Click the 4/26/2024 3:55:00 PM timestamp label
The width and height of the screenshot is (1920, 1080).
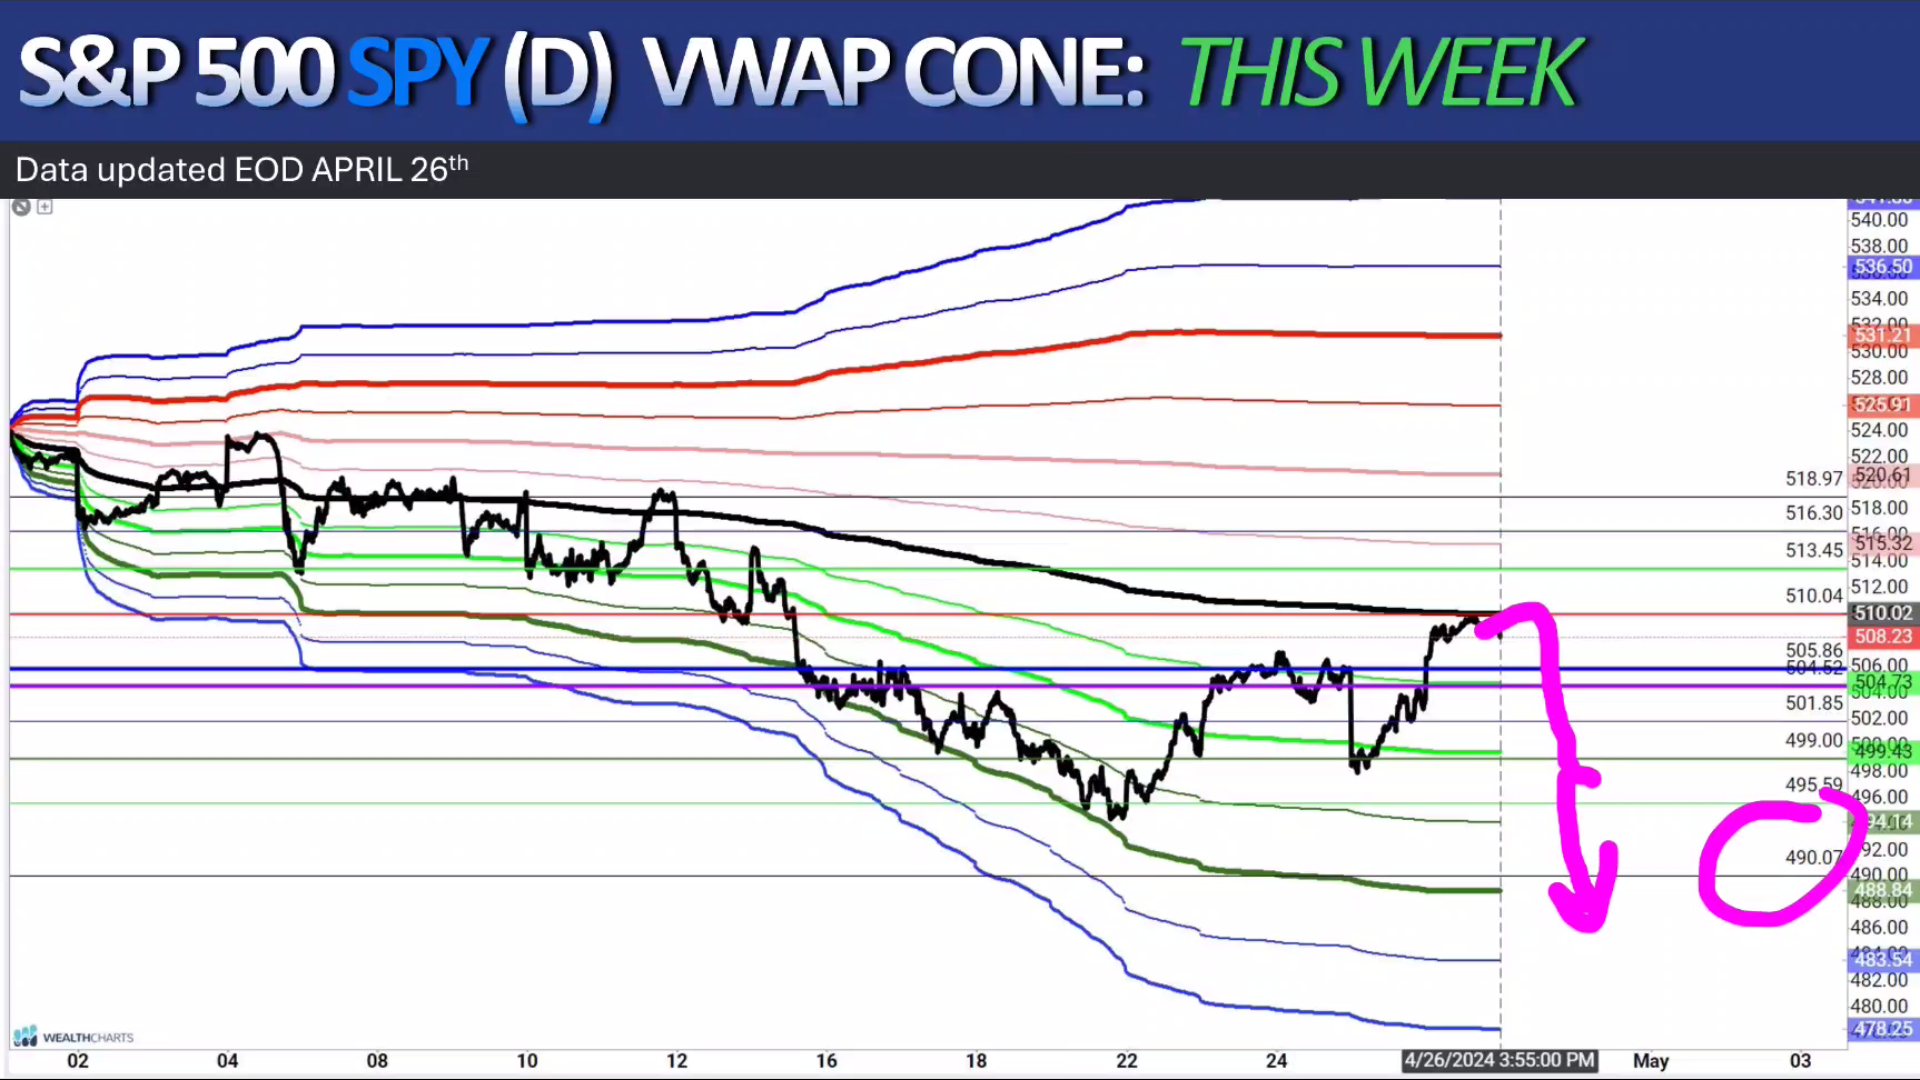click(1499, 1060)
